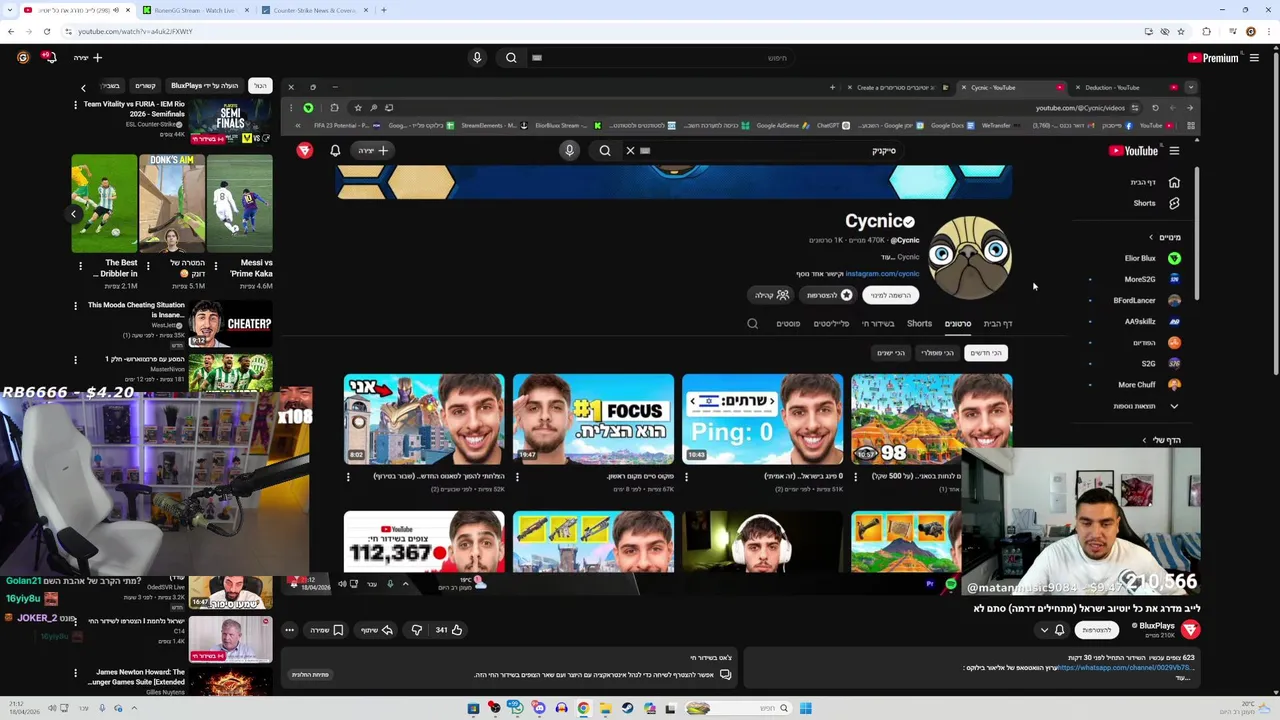Start voice search with the microphone icon
This screenshot has height=720, width=1280.
pos(477,57)
